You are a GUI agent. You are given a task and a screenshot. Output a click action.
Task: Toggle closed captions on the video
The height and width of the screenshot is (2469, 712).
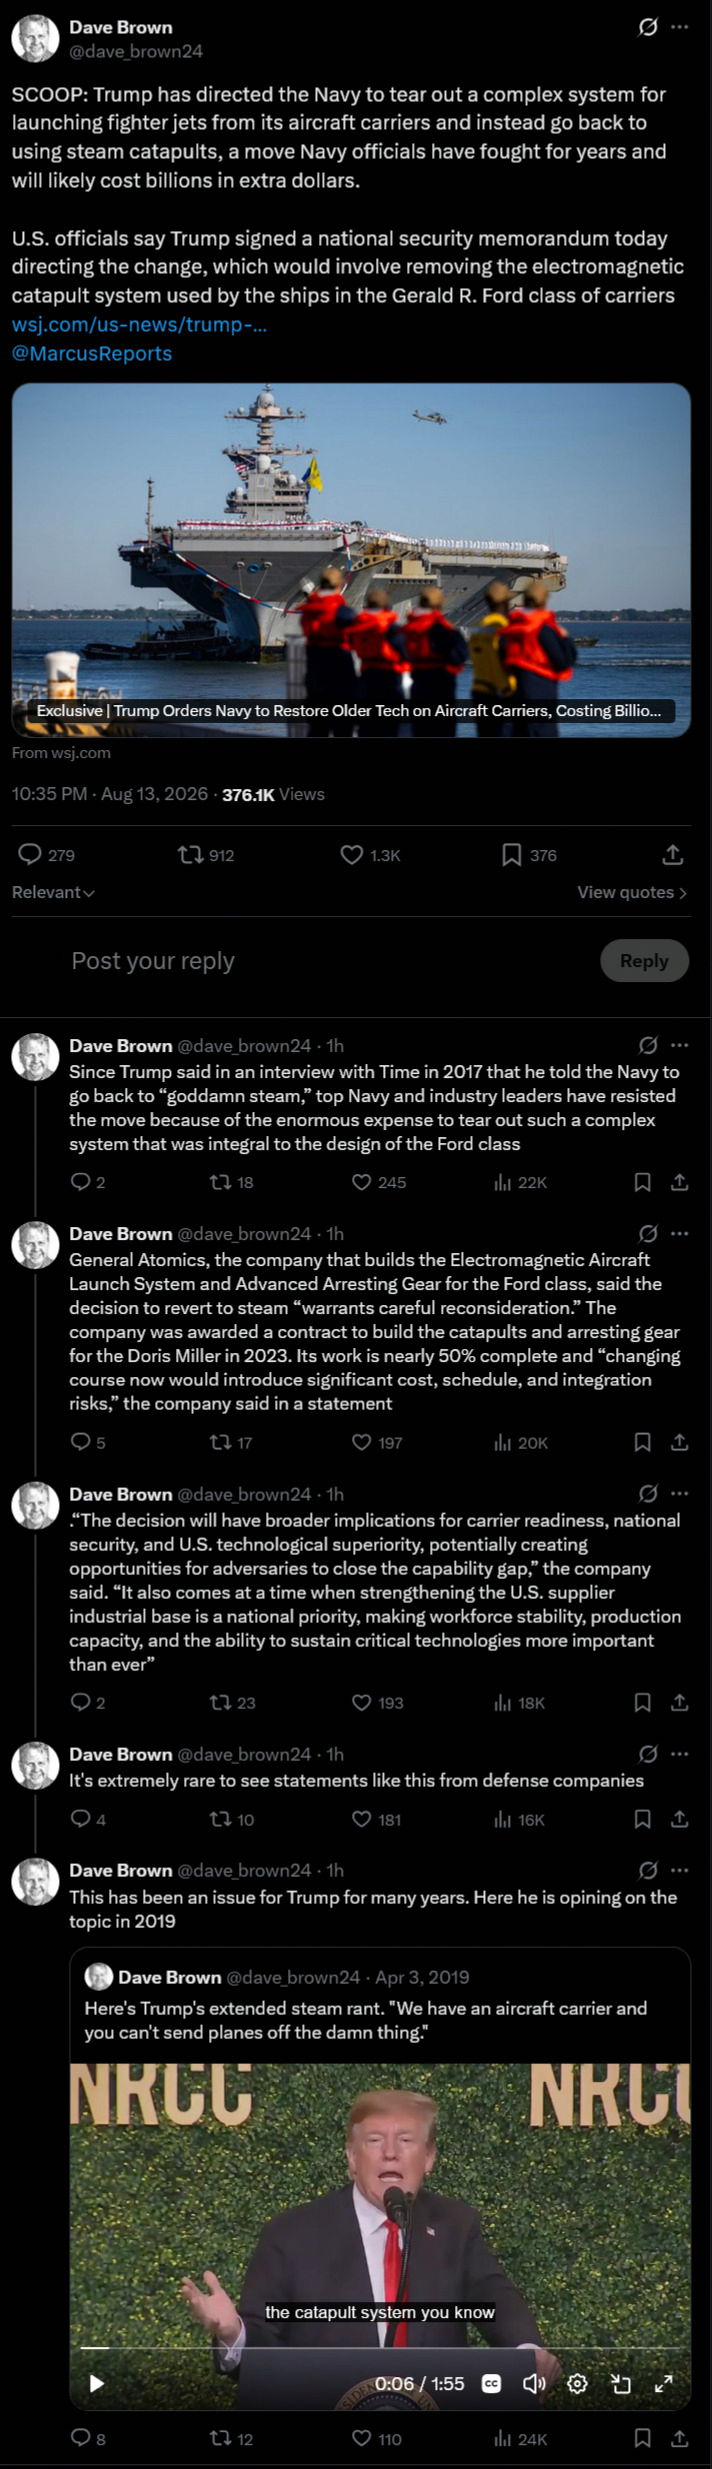click(x=491, y=2383)
